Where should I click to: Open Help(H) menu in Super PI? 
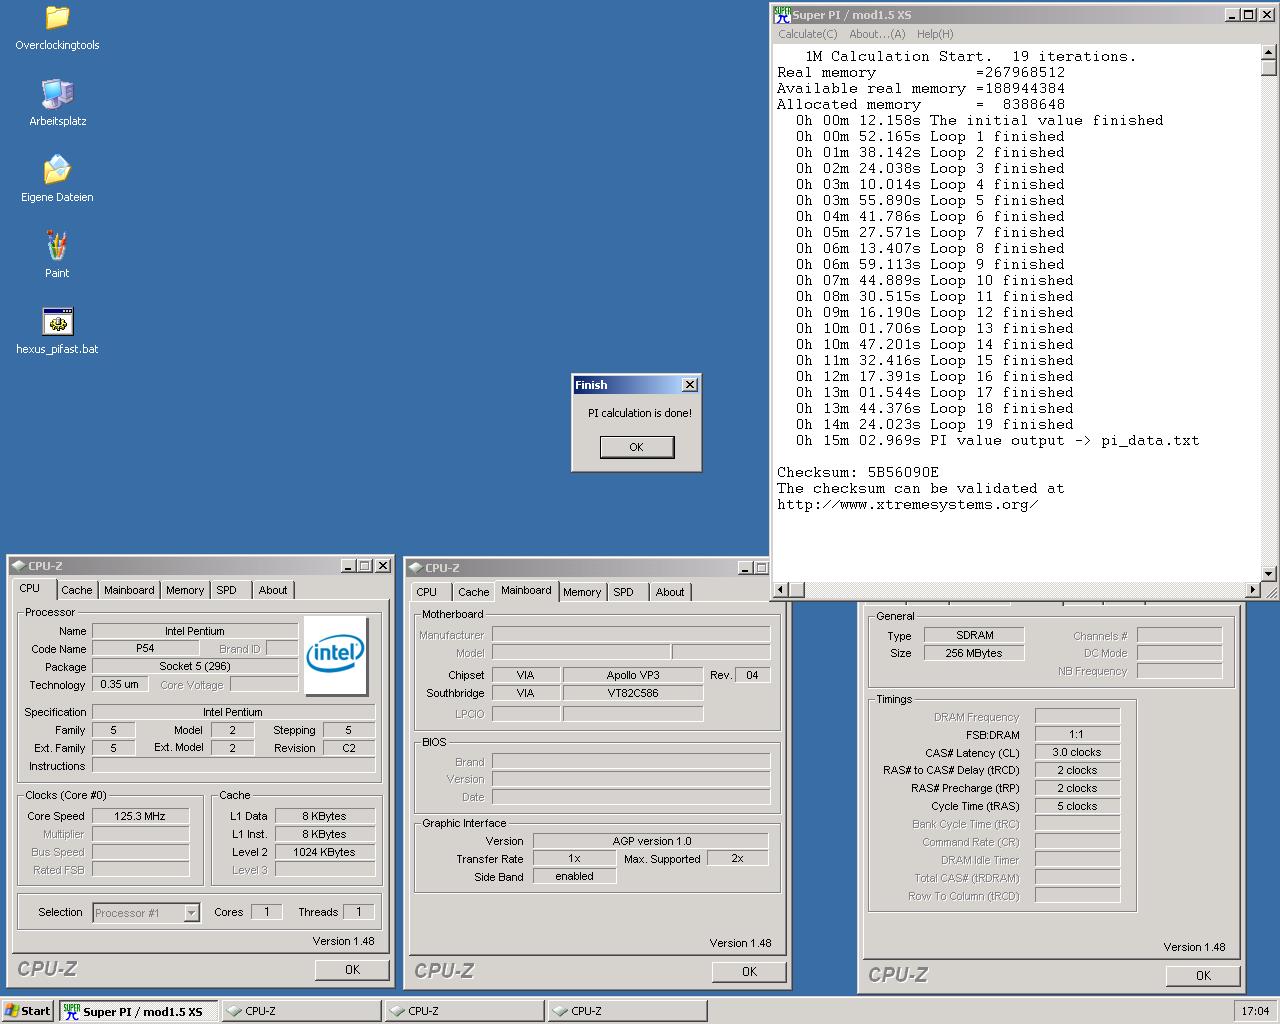[x=935, y=34]
